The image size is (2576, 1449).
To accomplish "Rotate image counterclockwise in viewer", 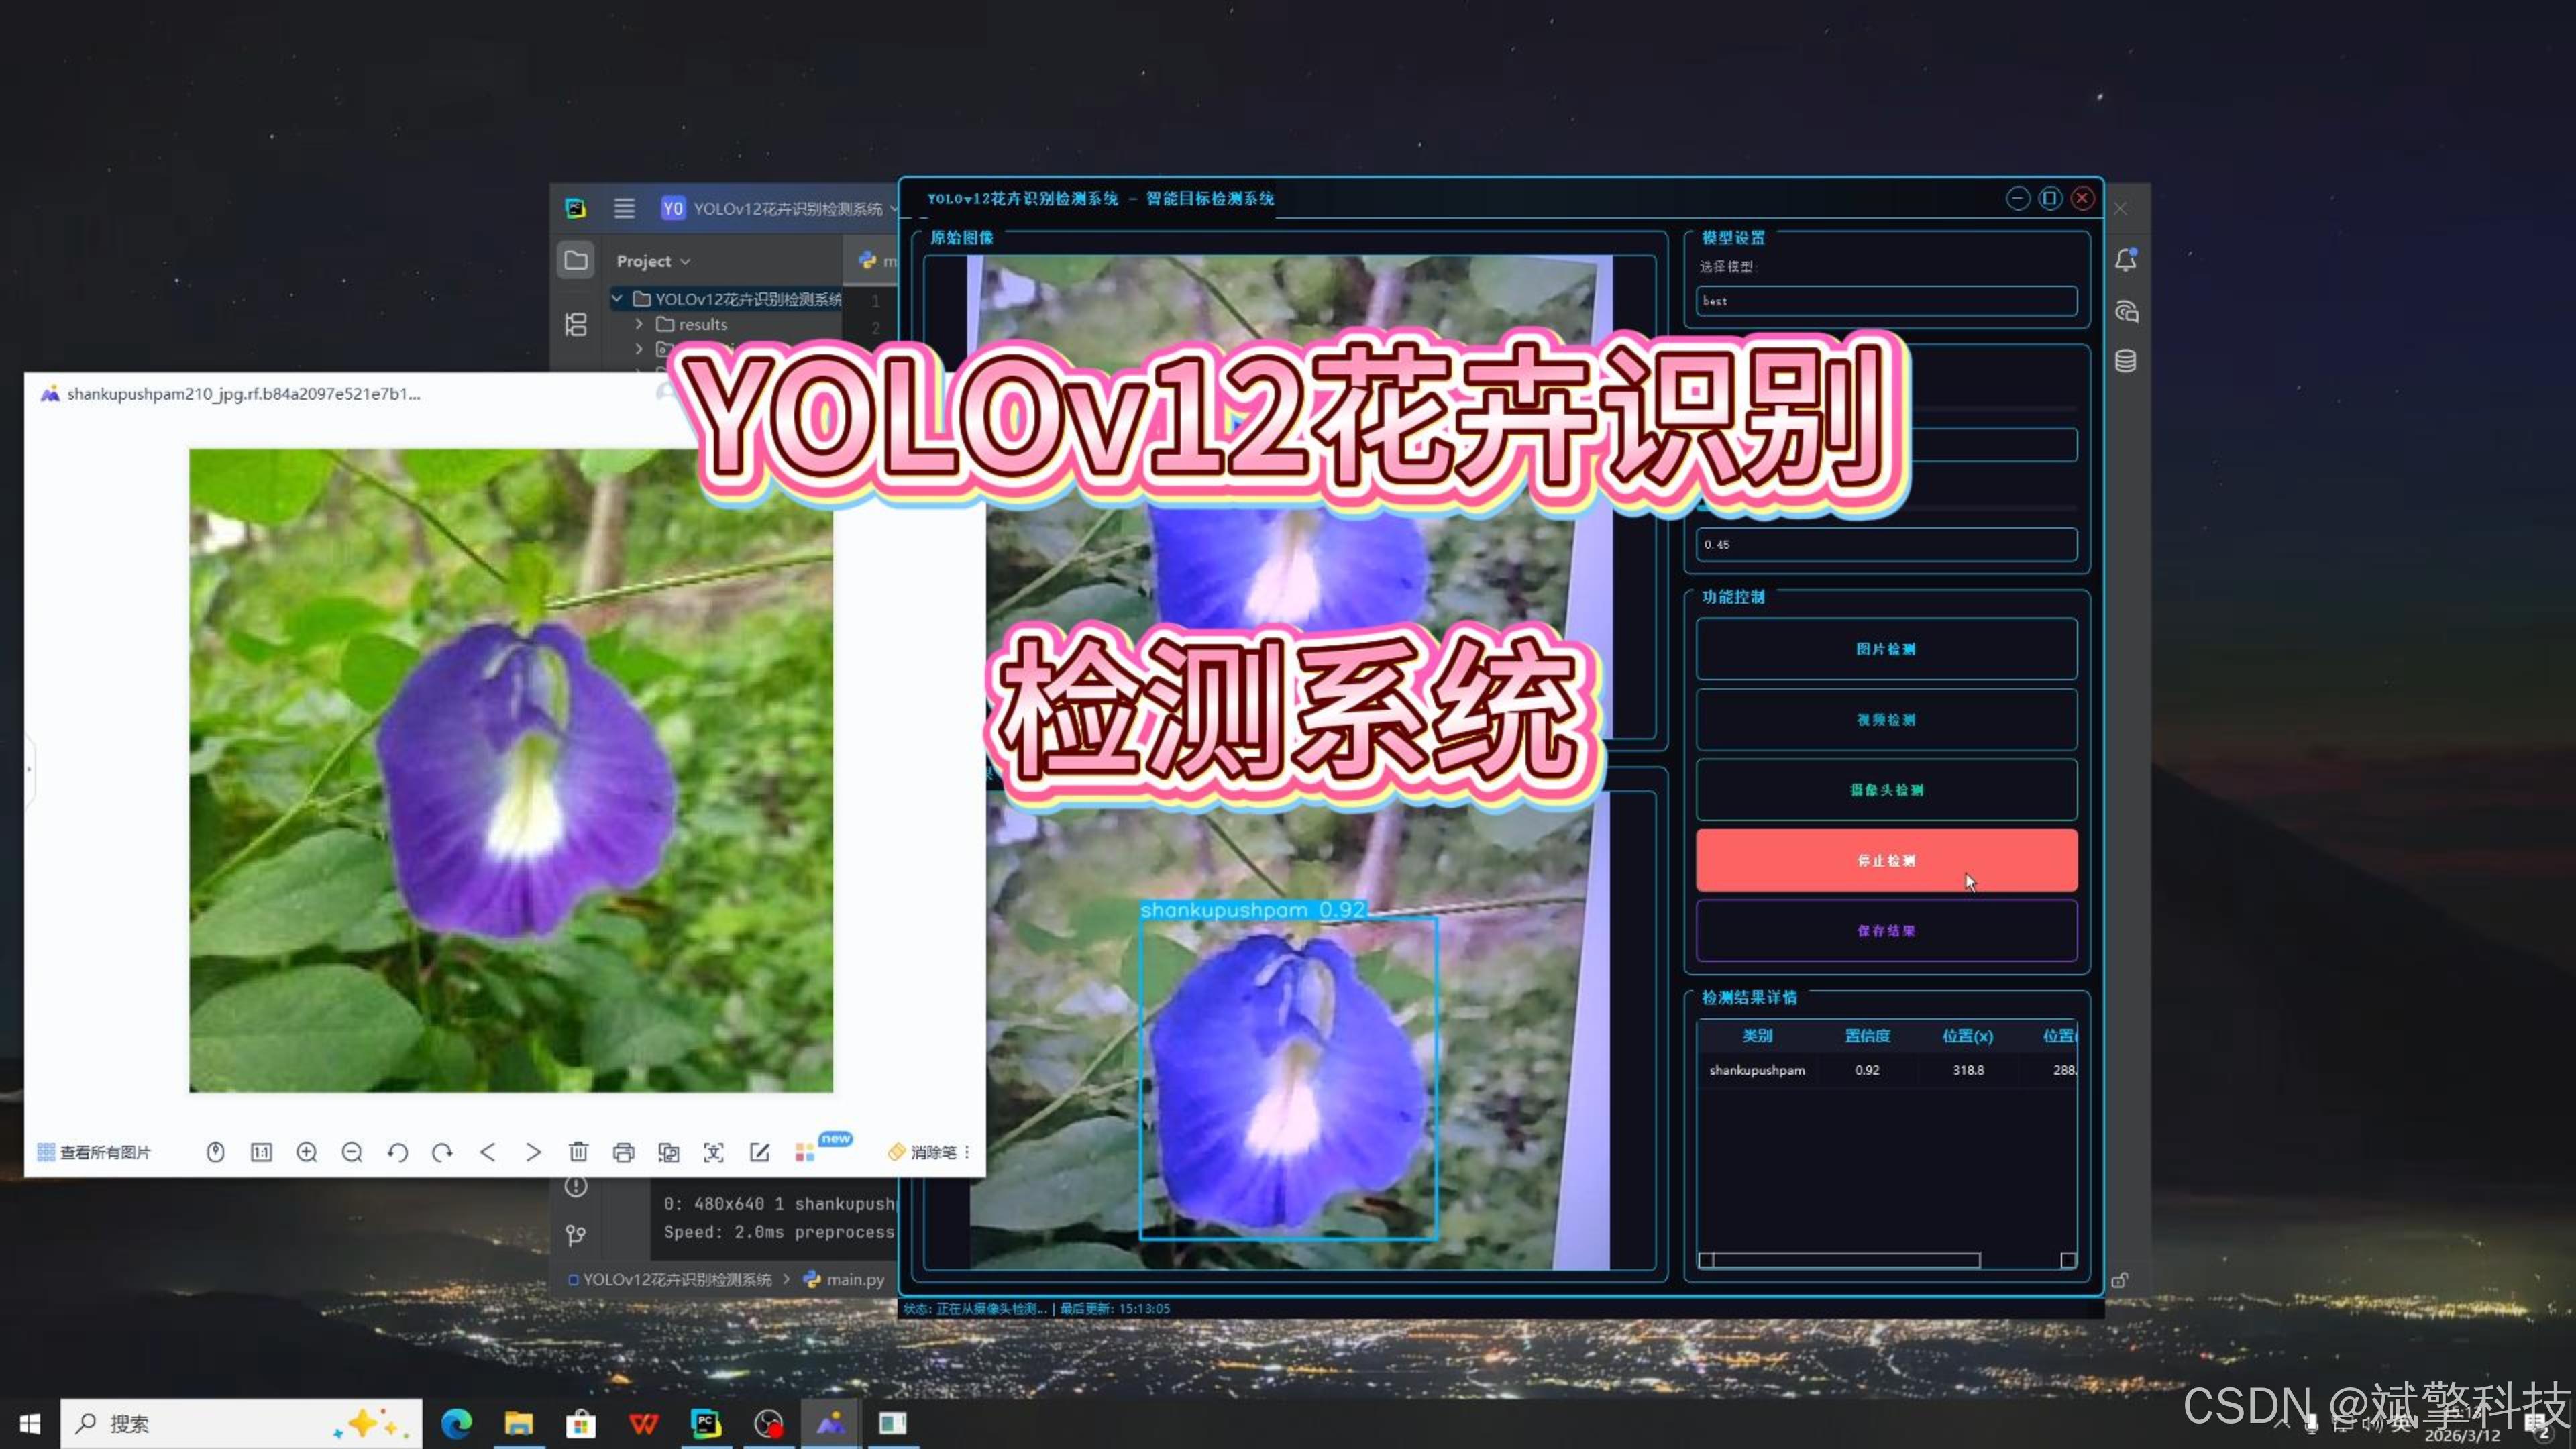I will point(397,1152).
